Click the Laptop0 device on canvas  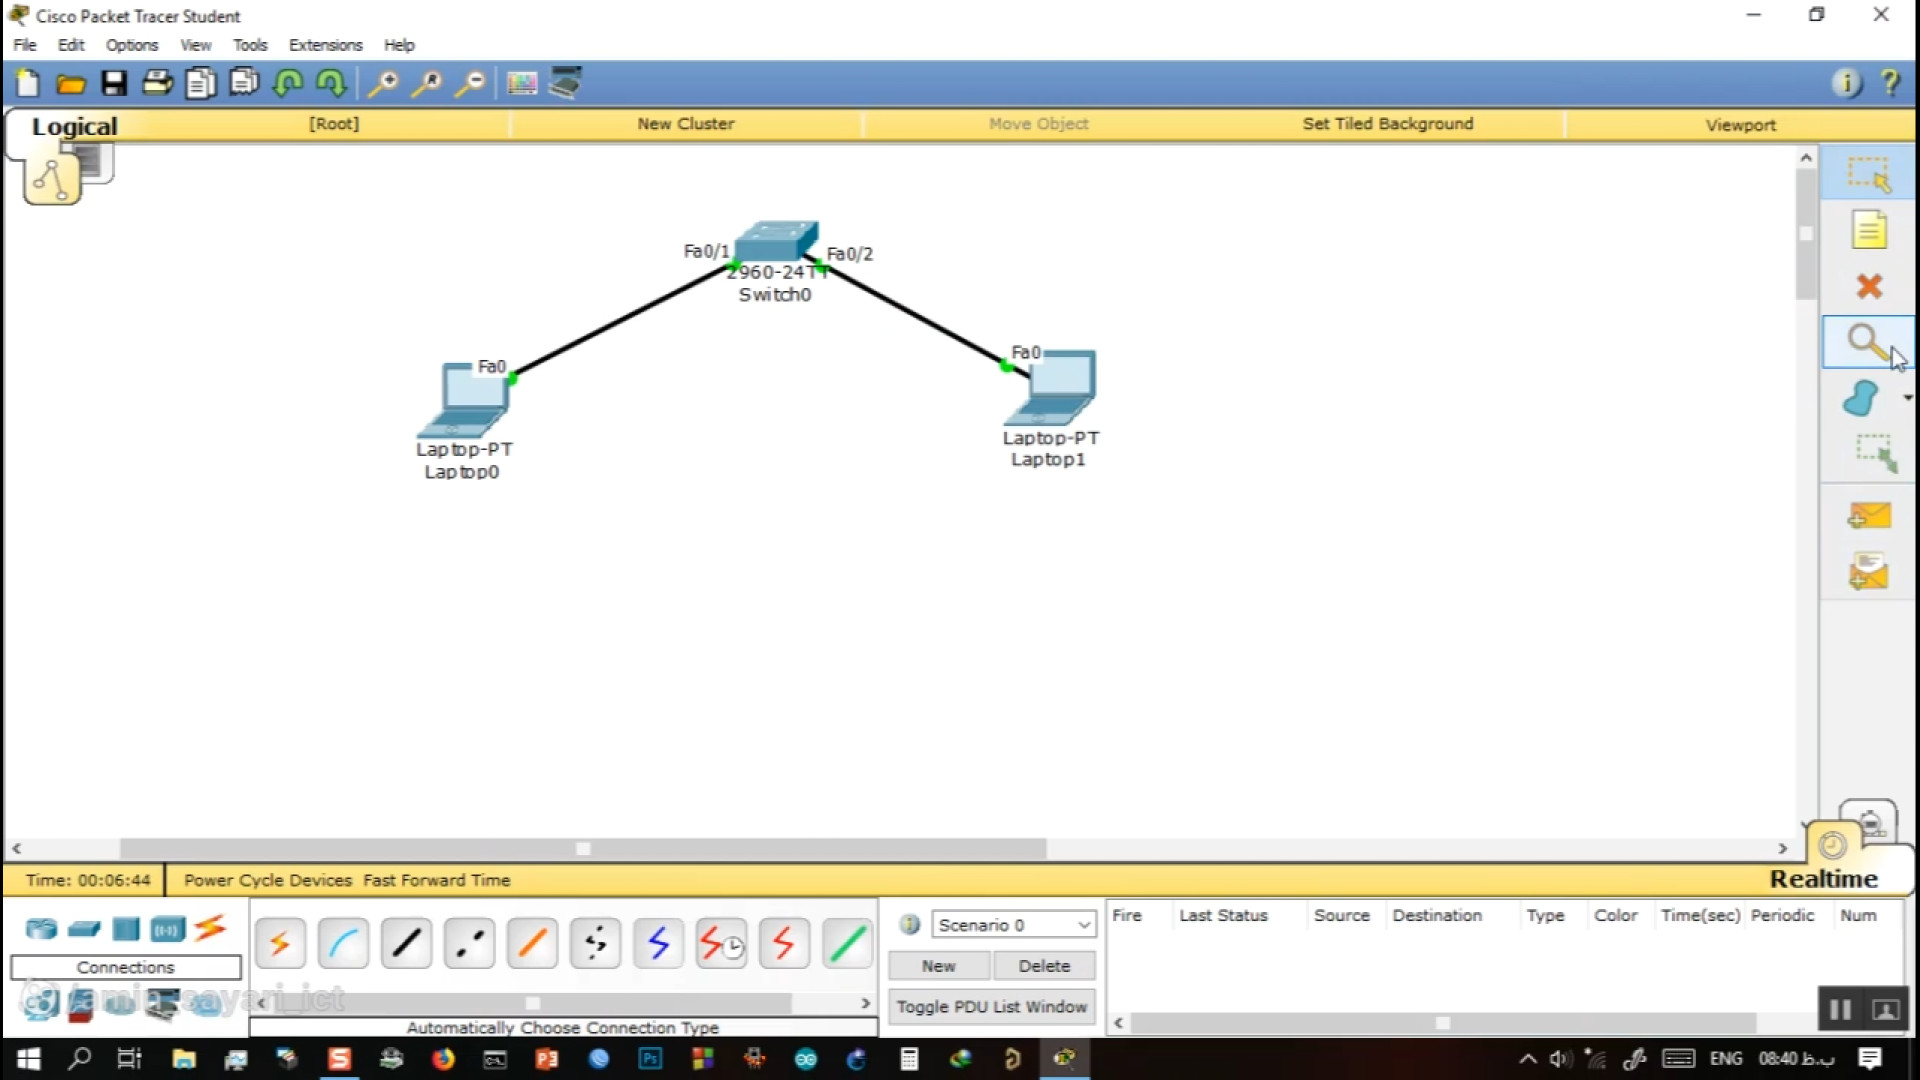point(466,400)
